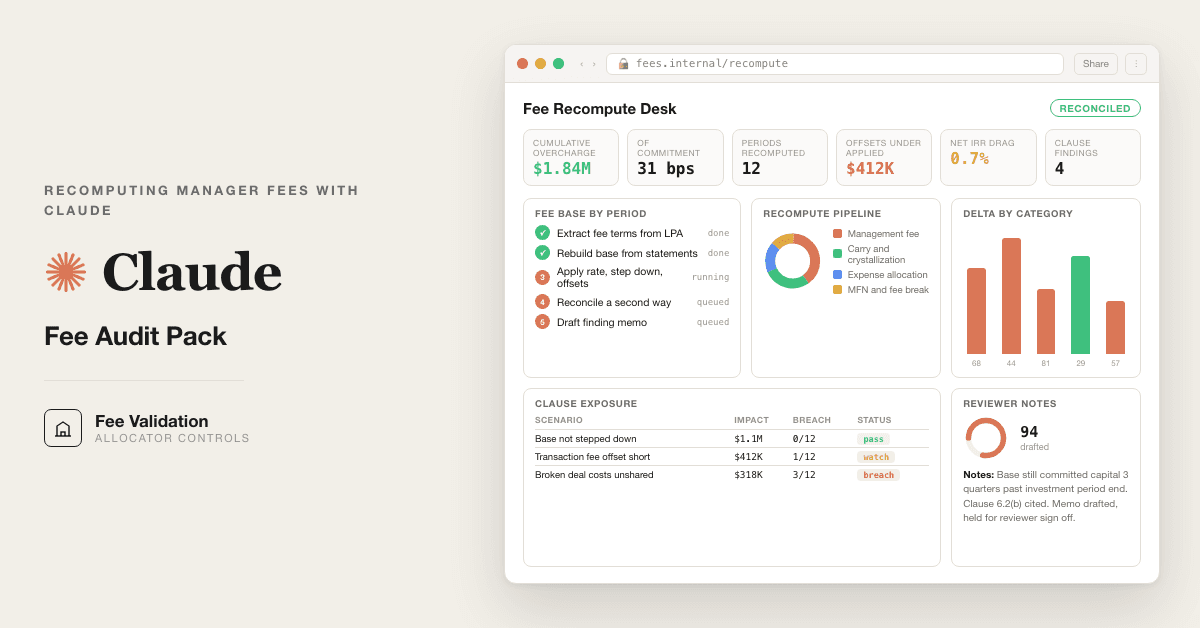This screenshot has width=1200, height=628.
Task: Click the 'watch' status tag
Action: (876, 457)
